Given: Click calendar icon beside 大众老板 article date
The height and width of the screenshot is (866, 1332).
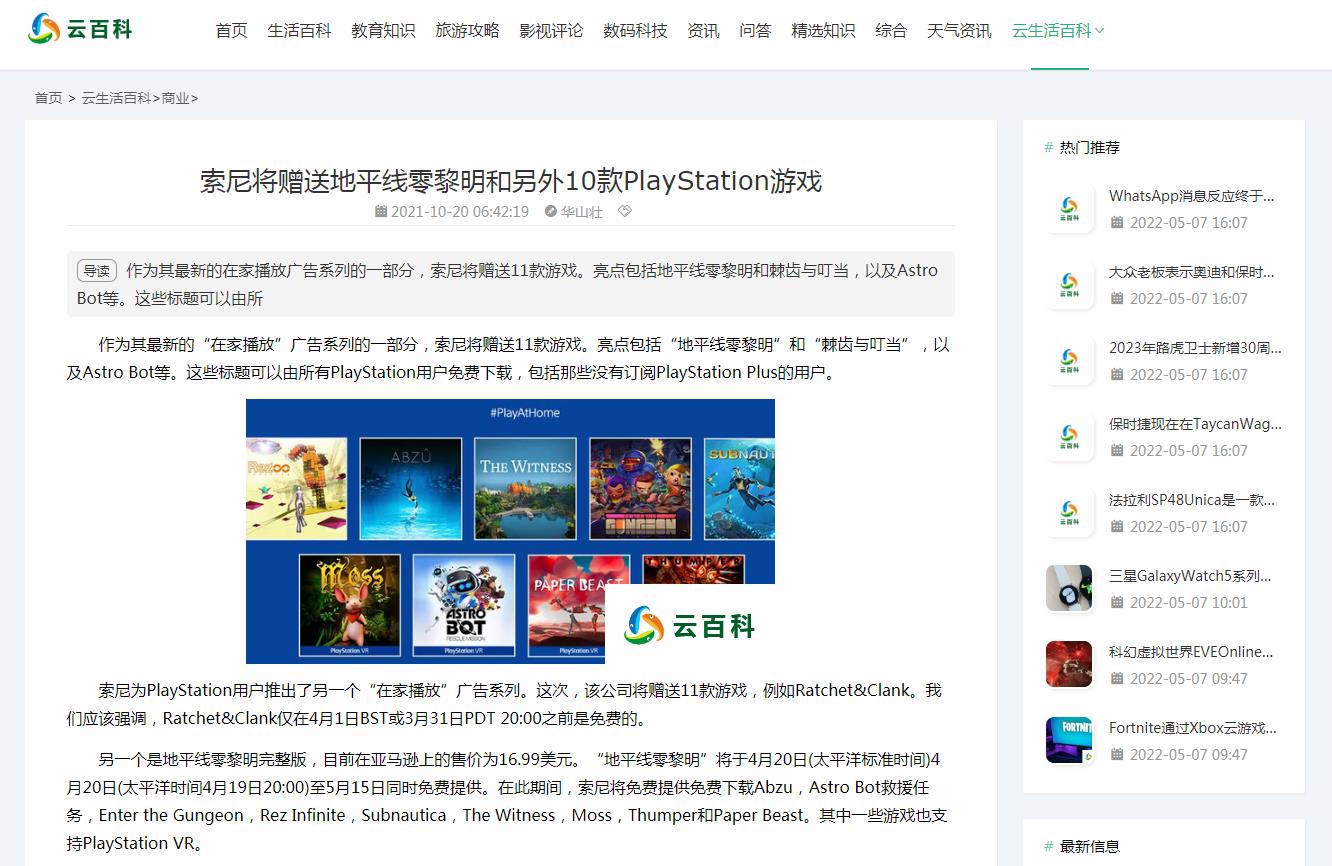Looking at the screenshot, I should click(x=1117, y=298).
